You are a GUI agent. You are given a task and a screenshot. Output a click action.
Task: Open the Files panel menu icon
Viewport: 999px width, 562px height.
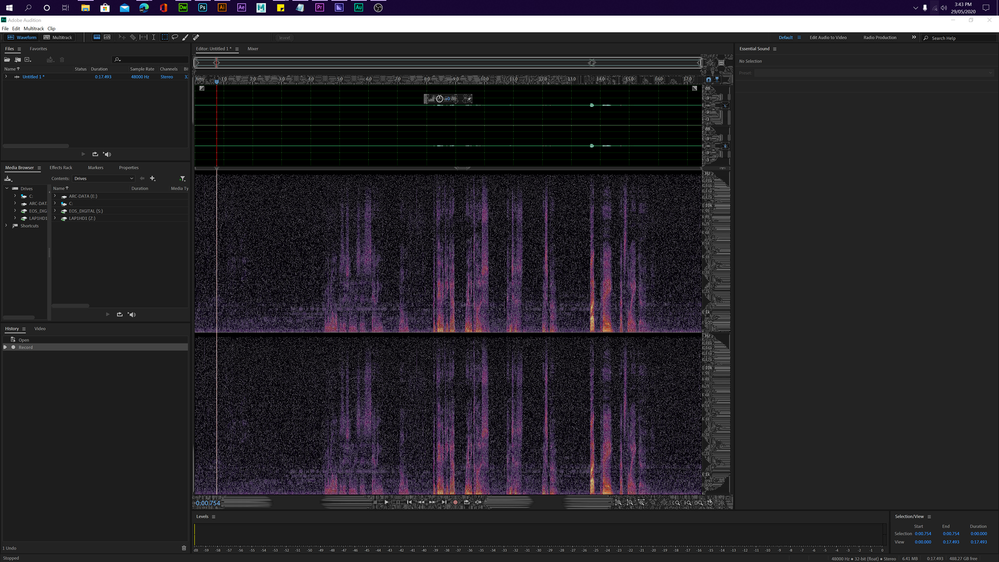point(19,49)
